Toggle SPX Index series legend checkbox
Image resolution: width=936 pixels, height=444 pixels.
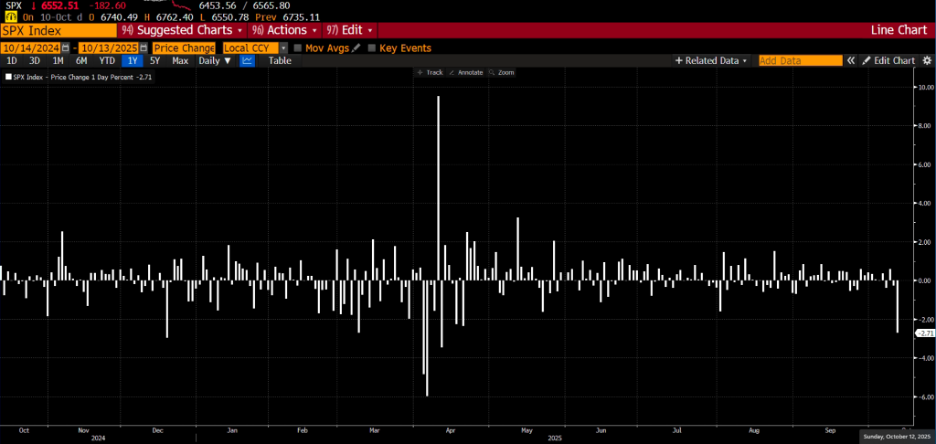(x=11, y=77)
